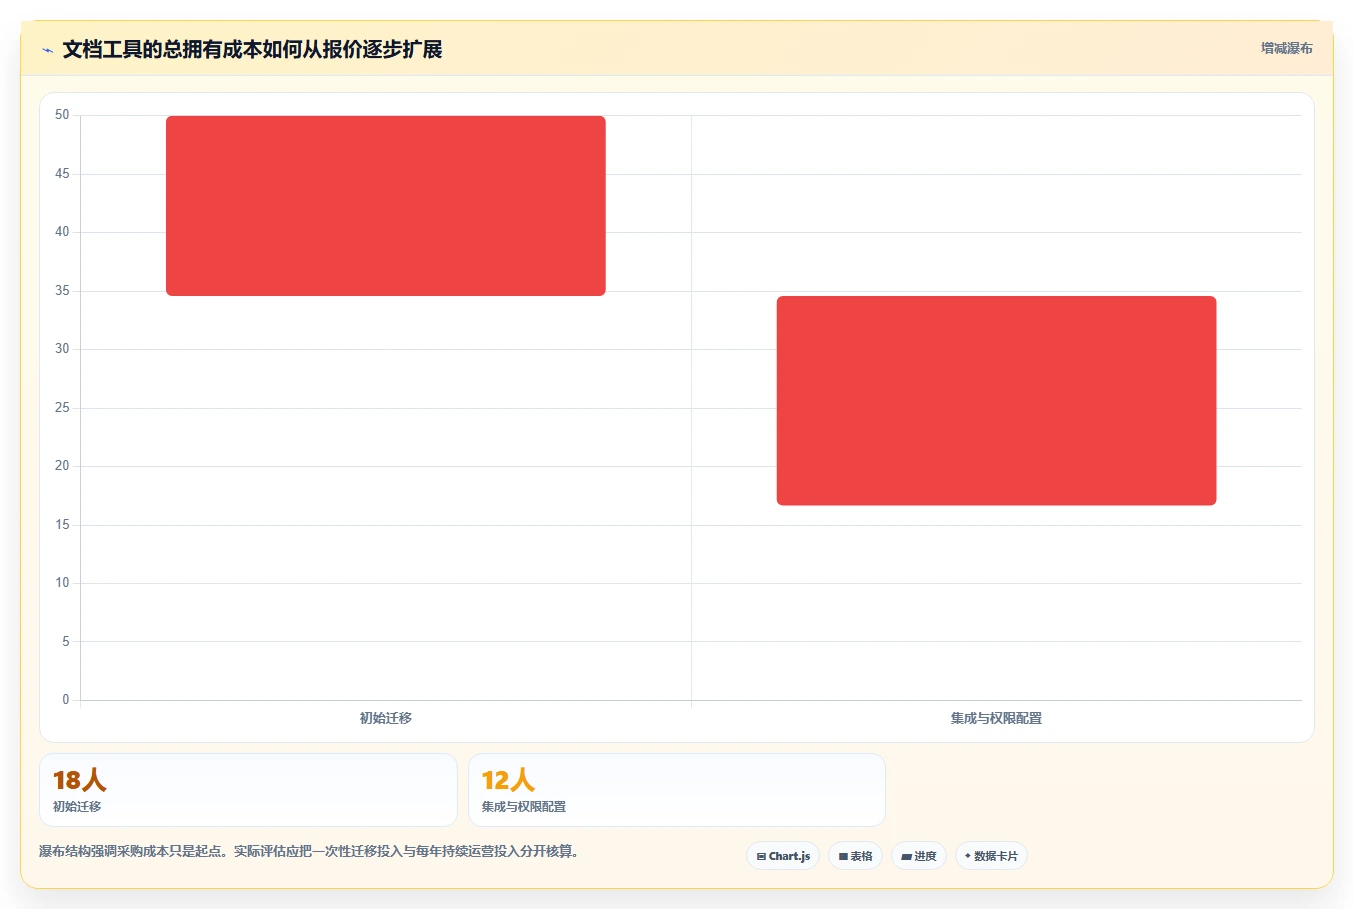Click the footnote text starting with 瀑布结构强调

coord(309,852)
